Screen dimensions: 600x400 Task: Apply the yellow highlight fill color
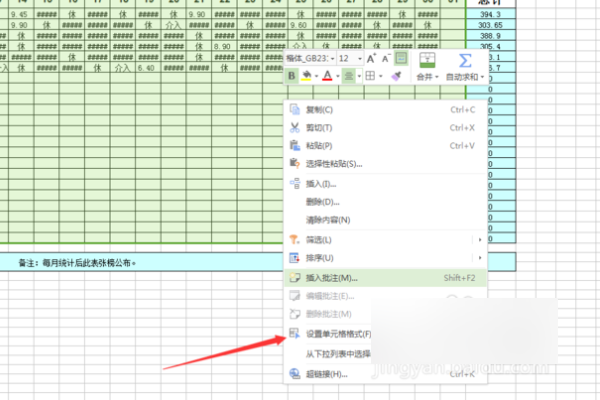tap(307, 76)
